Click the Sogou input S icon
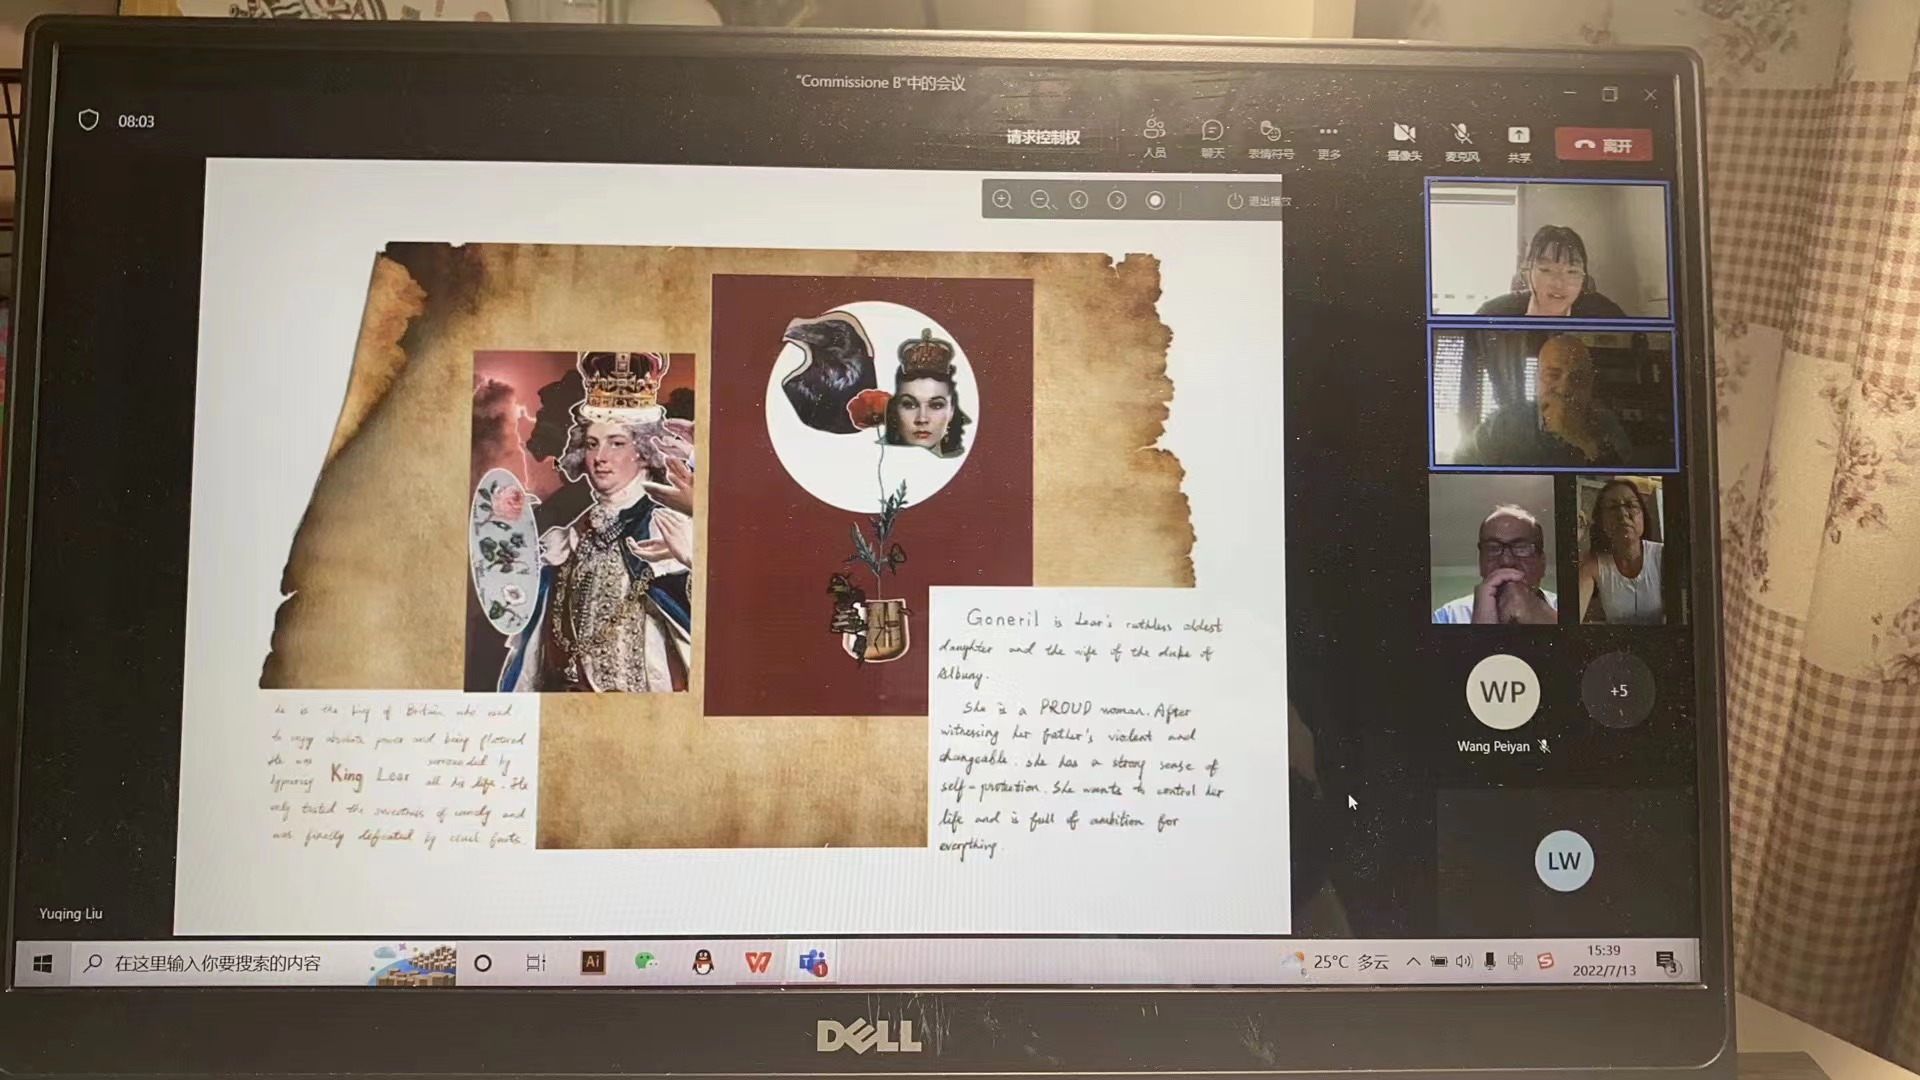This screenshot has width=1920, height=1080. 1545,961
